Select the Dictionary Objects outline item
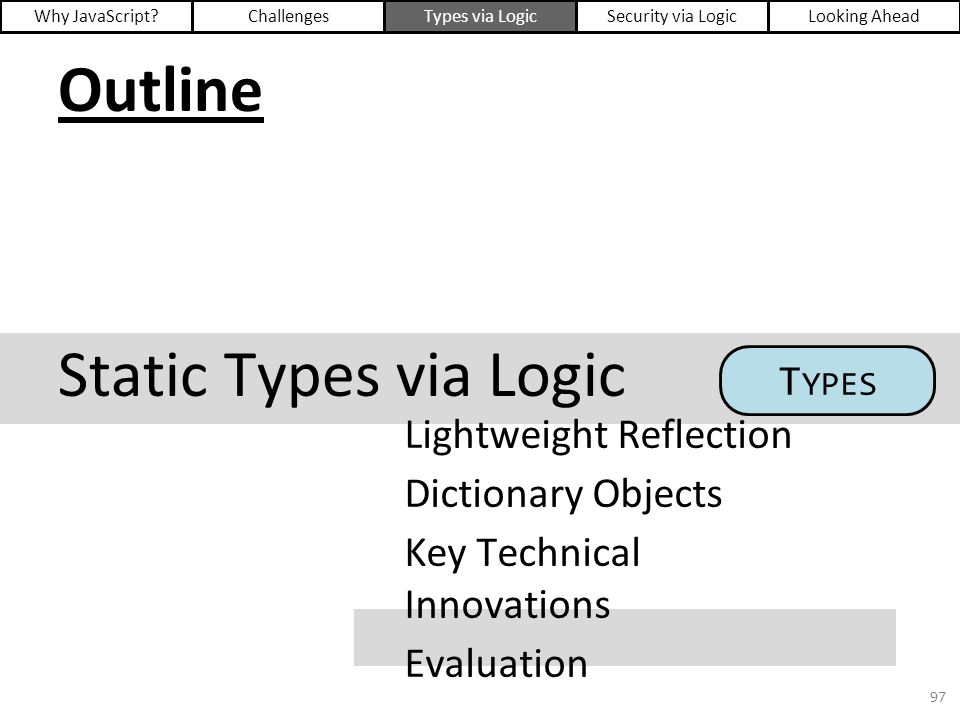This screenshot has height=720, width=960. pyautogui.click(x=563, y=495)
